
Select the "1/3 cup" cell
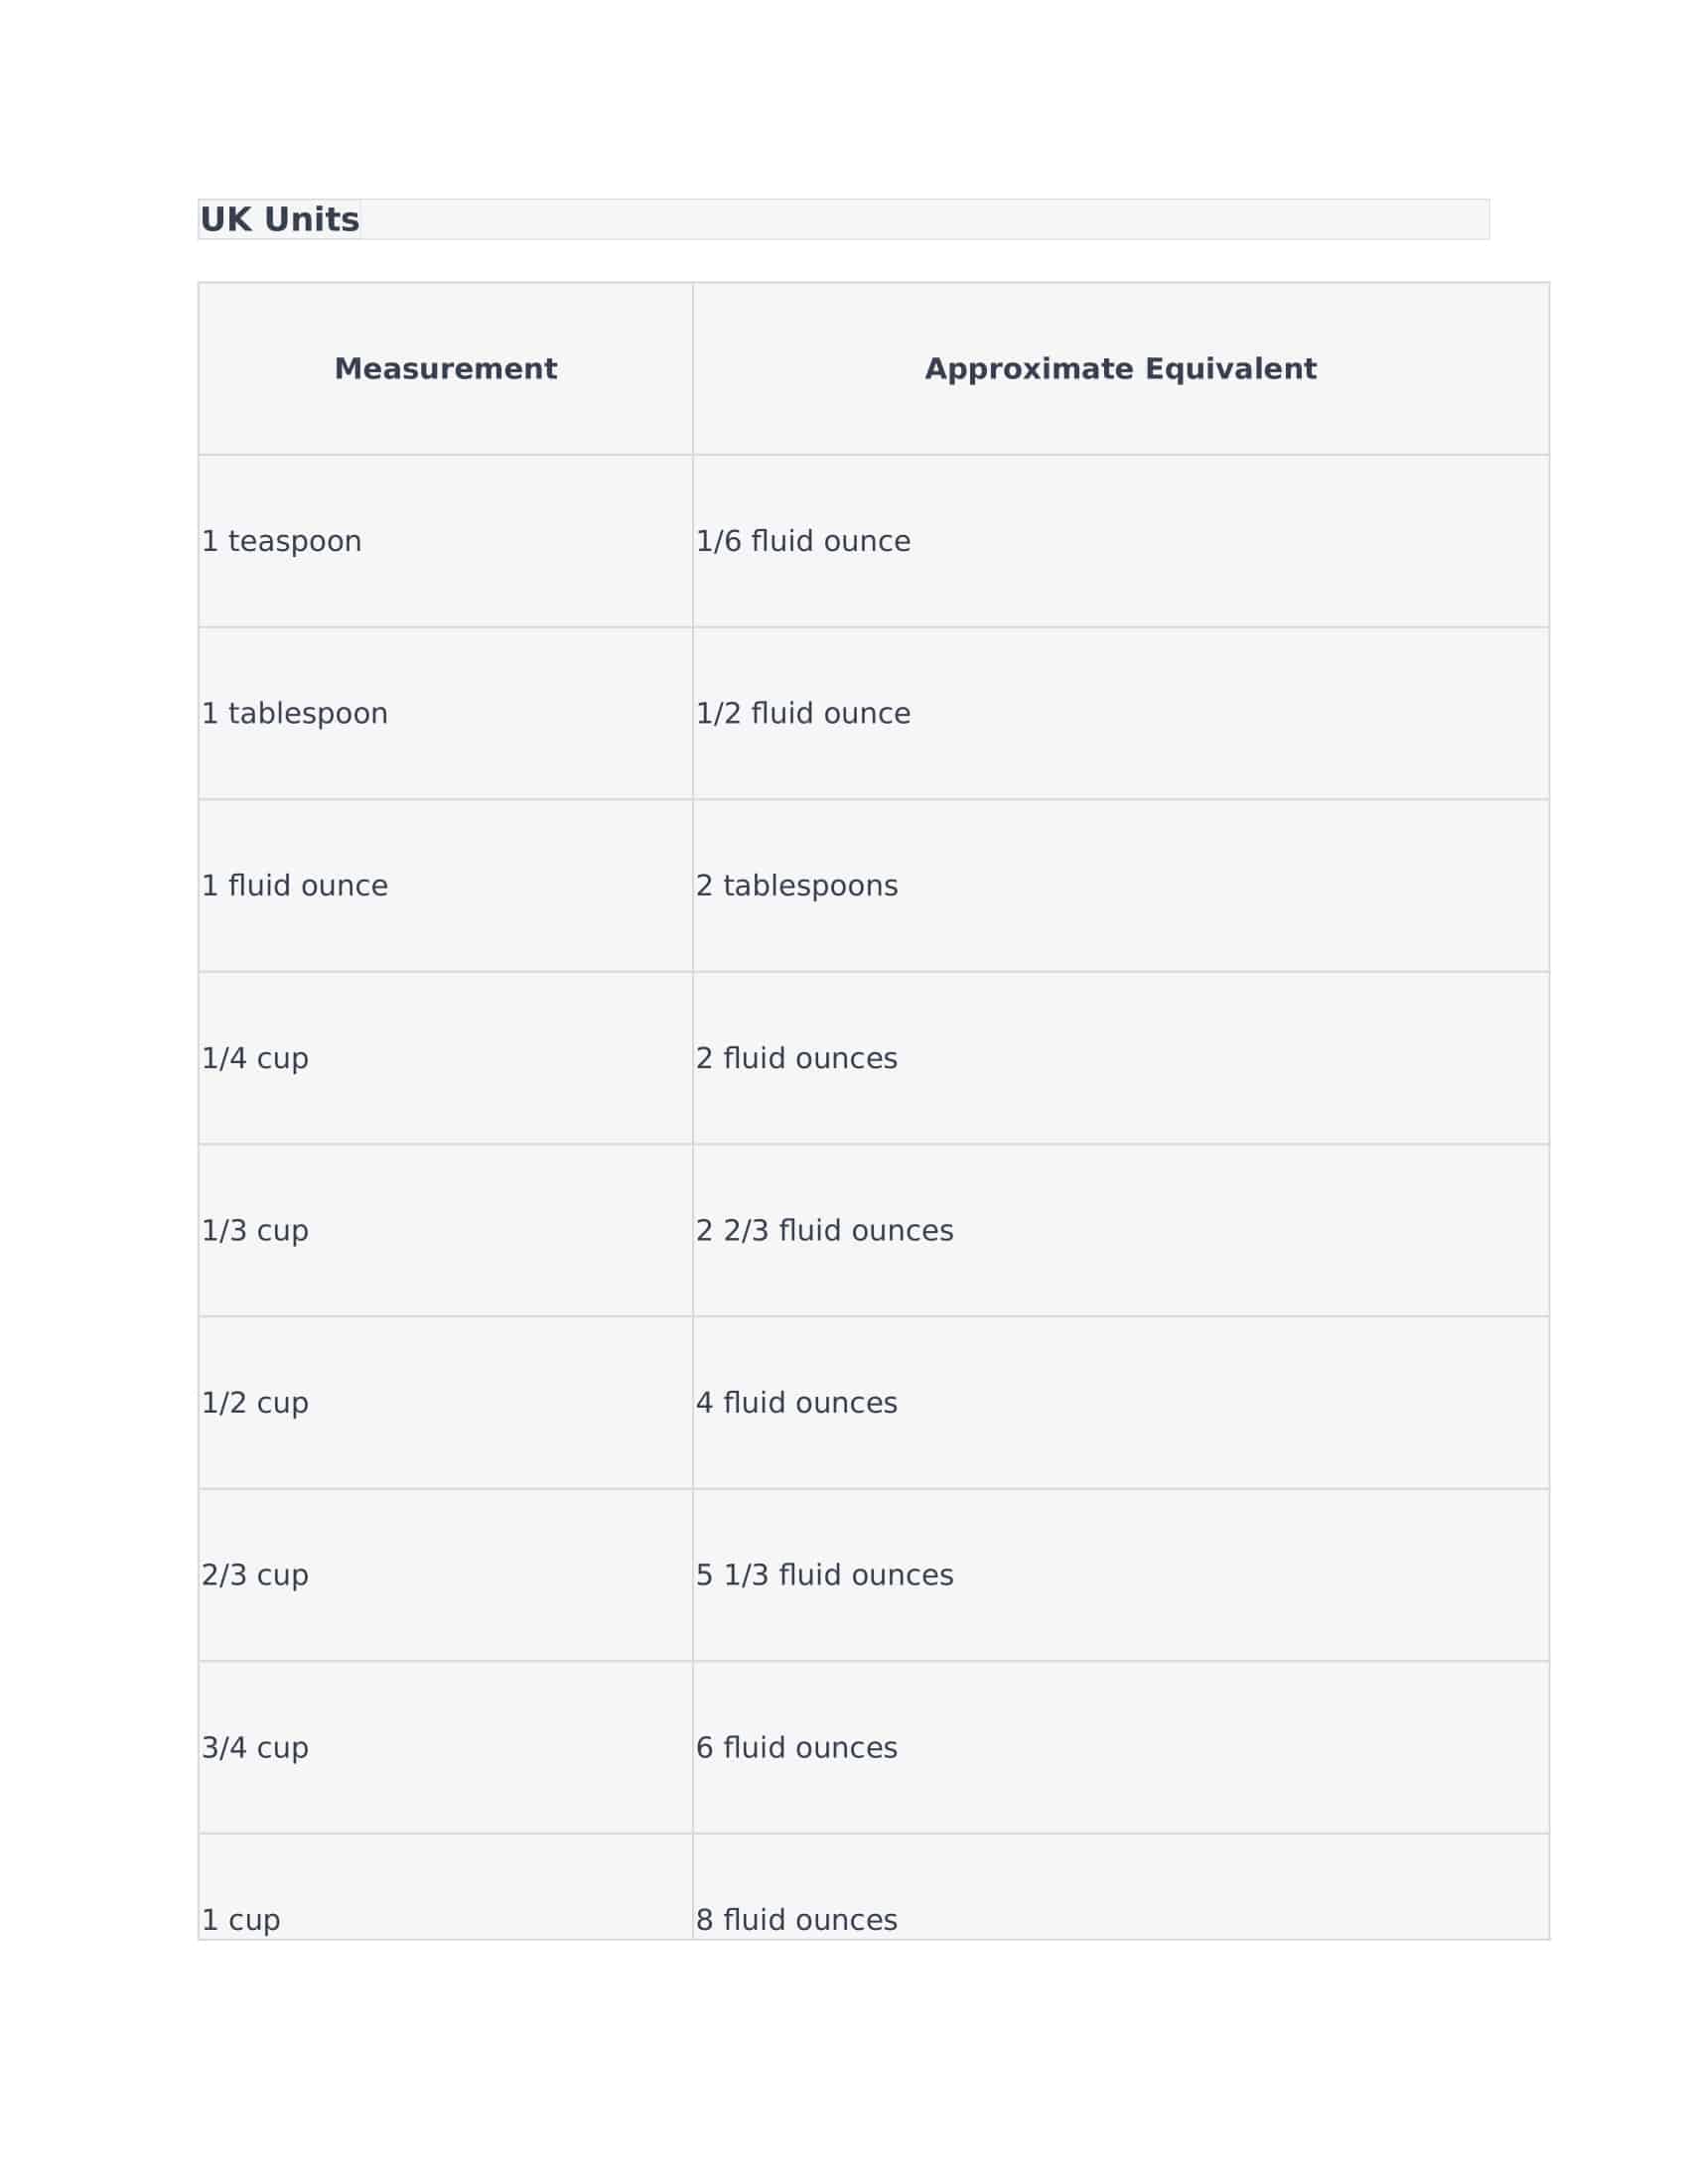coord(255,1230)
